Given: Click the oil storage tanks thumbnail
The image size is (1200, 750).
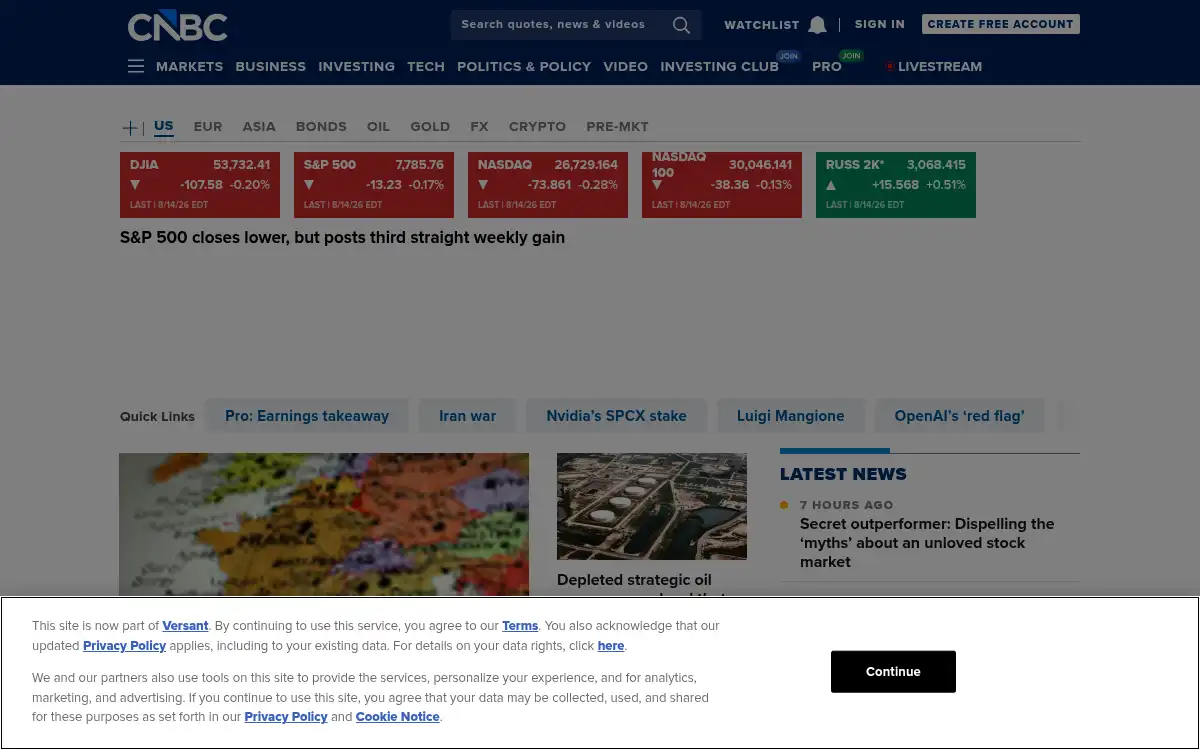Looking at the screenshot, I should (x=652, y=506).
